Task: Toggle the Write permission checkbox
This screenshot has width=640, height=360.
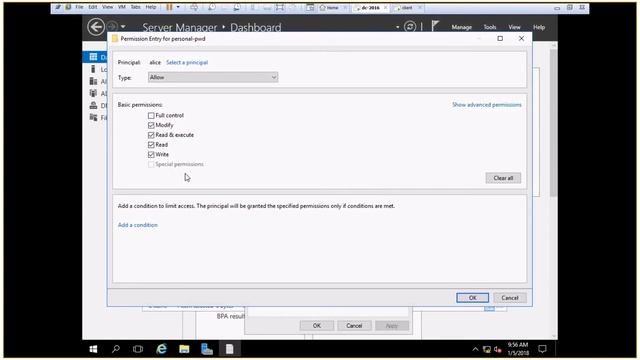Action: [x=151, y=155]
